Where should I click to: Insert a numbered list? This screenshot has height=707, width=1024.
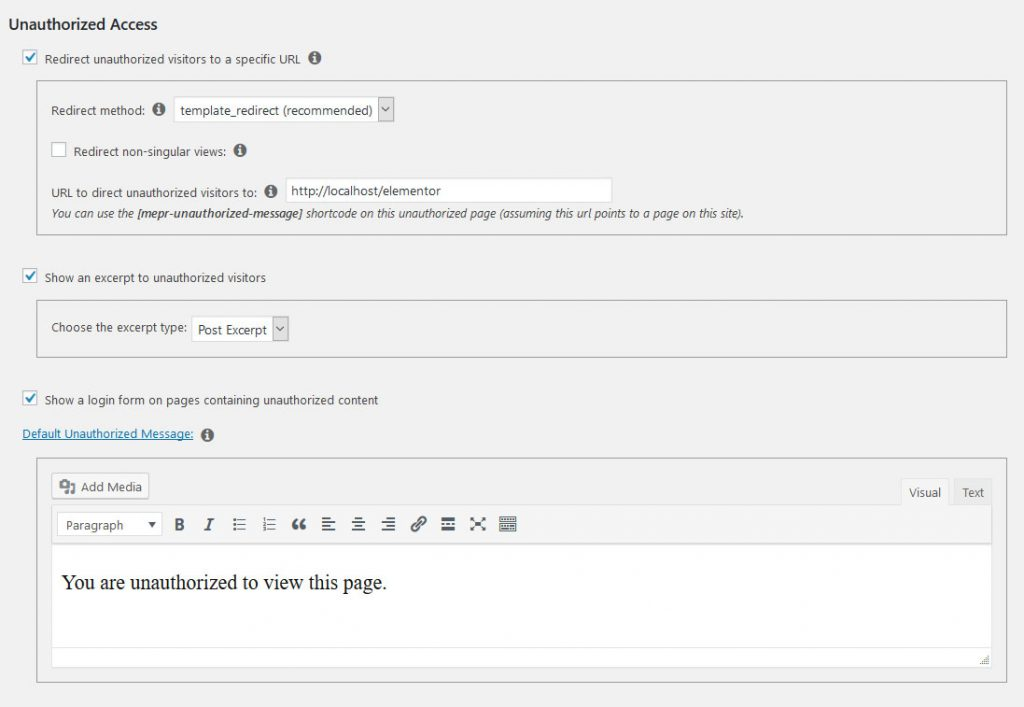269,524
